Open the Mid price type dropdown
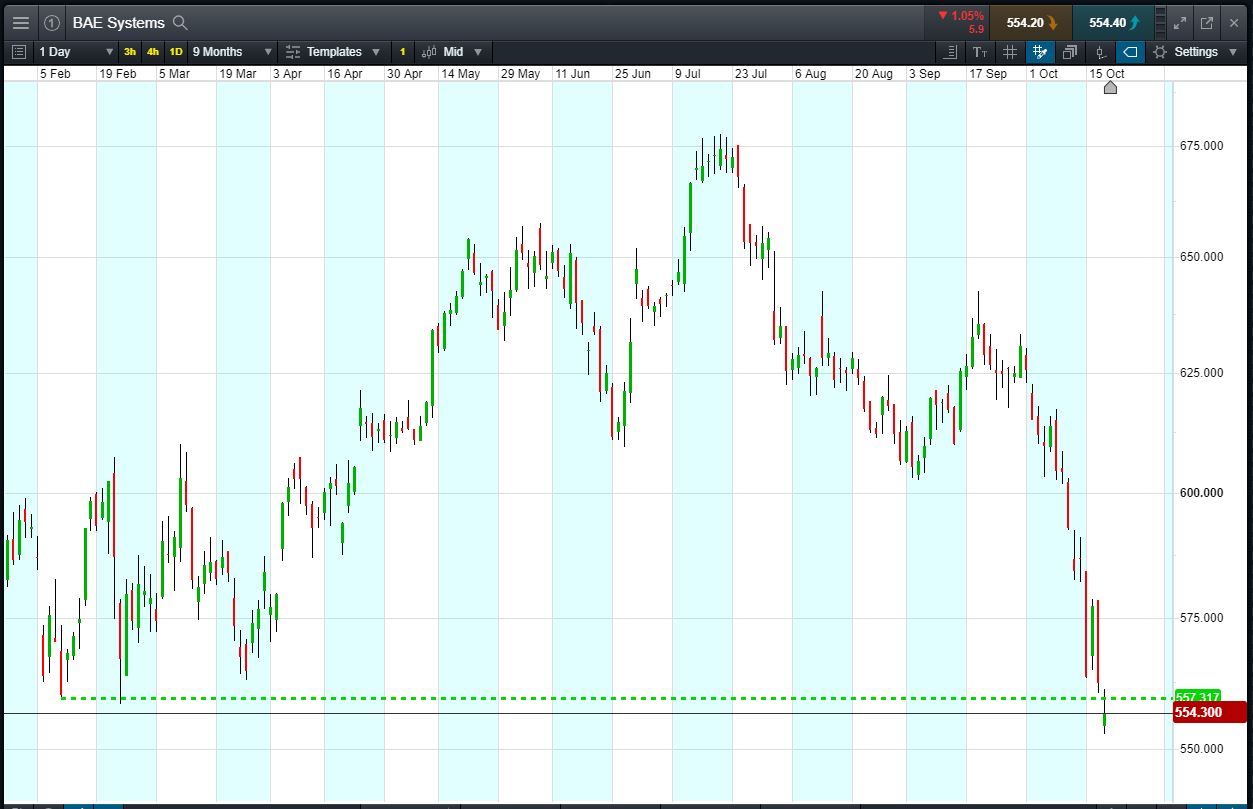Viewport: 1253px width, 809px height. click(x=463, y=52)
